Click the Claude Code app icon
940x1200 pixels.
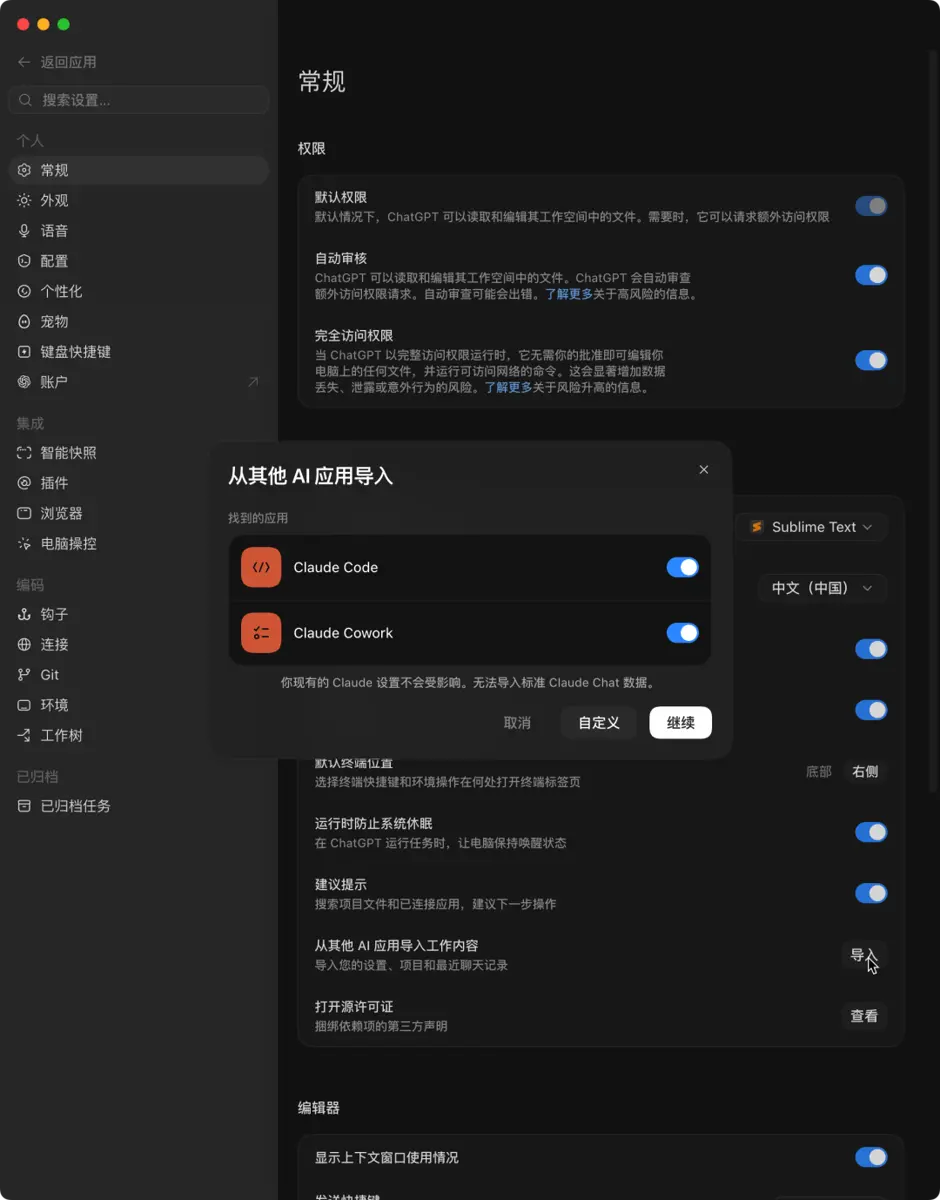[261, 567]
